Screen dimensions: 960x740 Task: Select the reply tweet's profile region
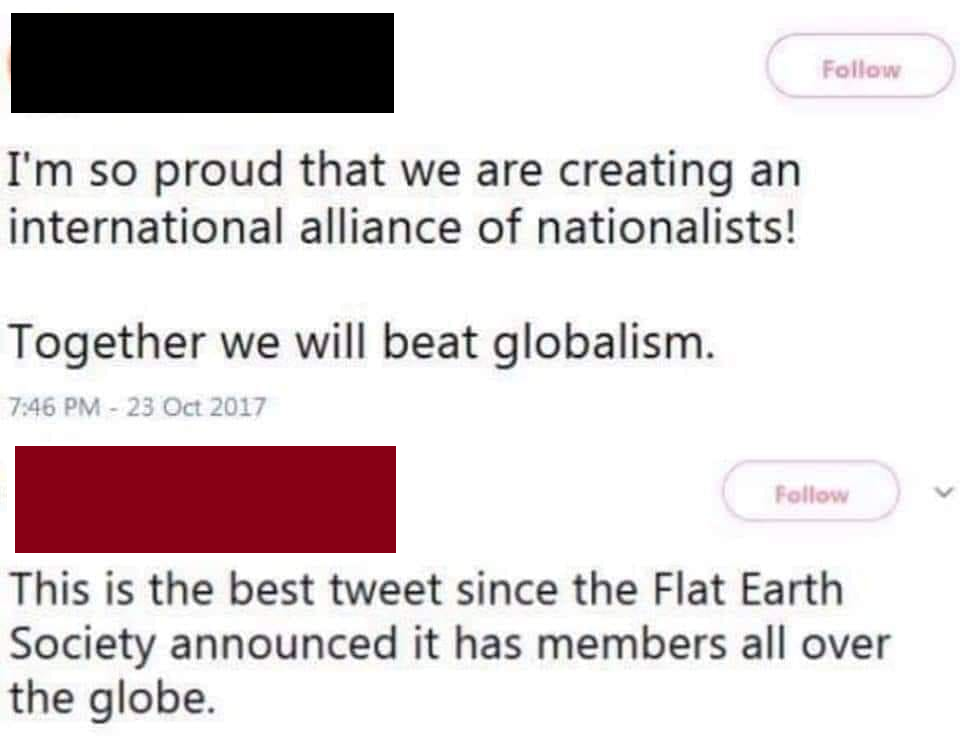[205, 499]
